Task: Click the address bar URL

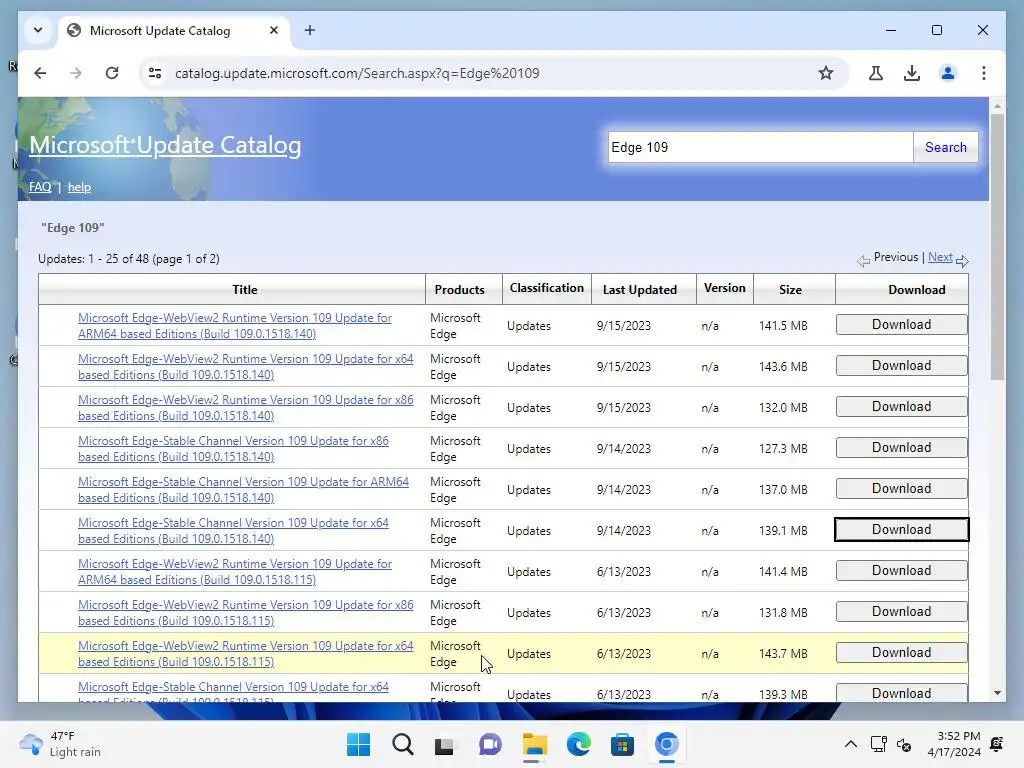Action: click(357, 73)
